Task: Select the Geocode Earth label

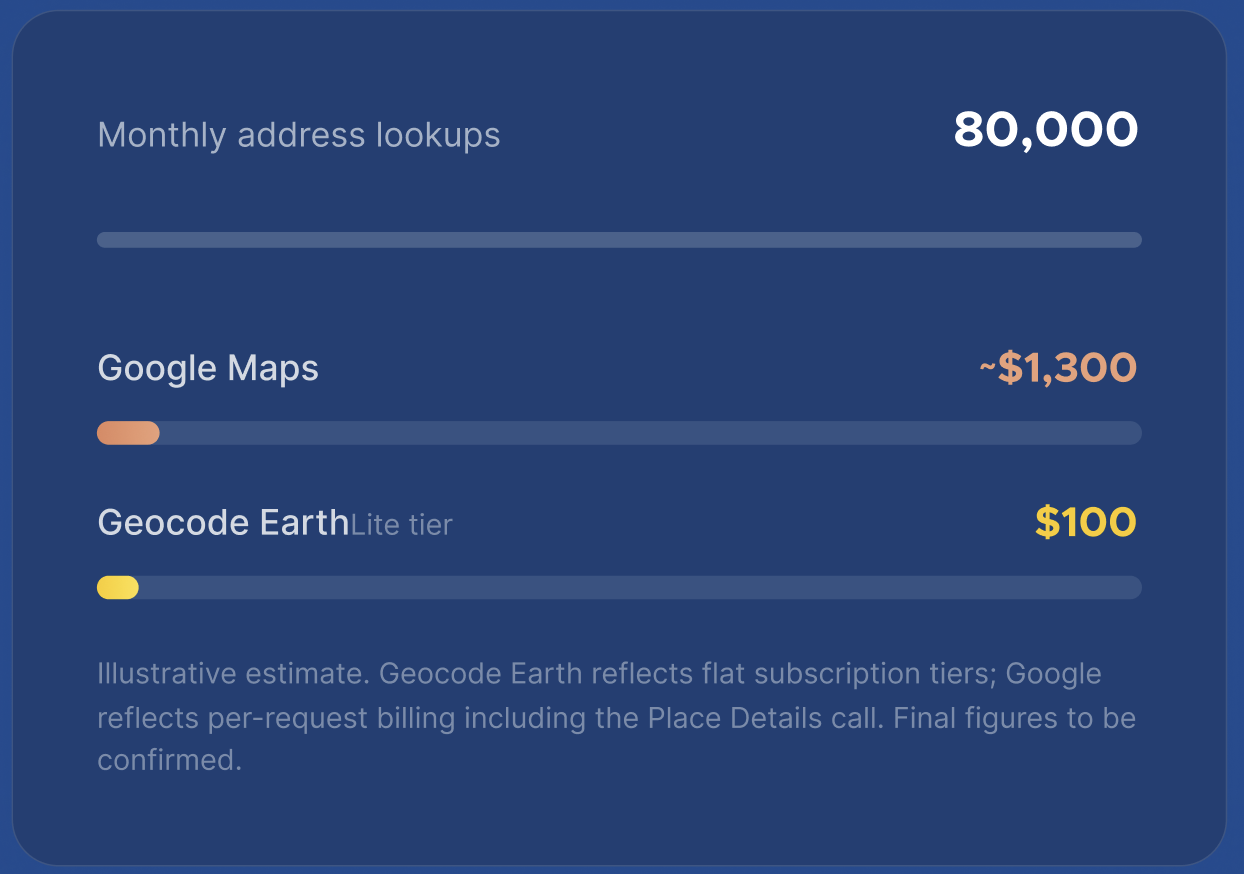Action: [x=223, y=523]
